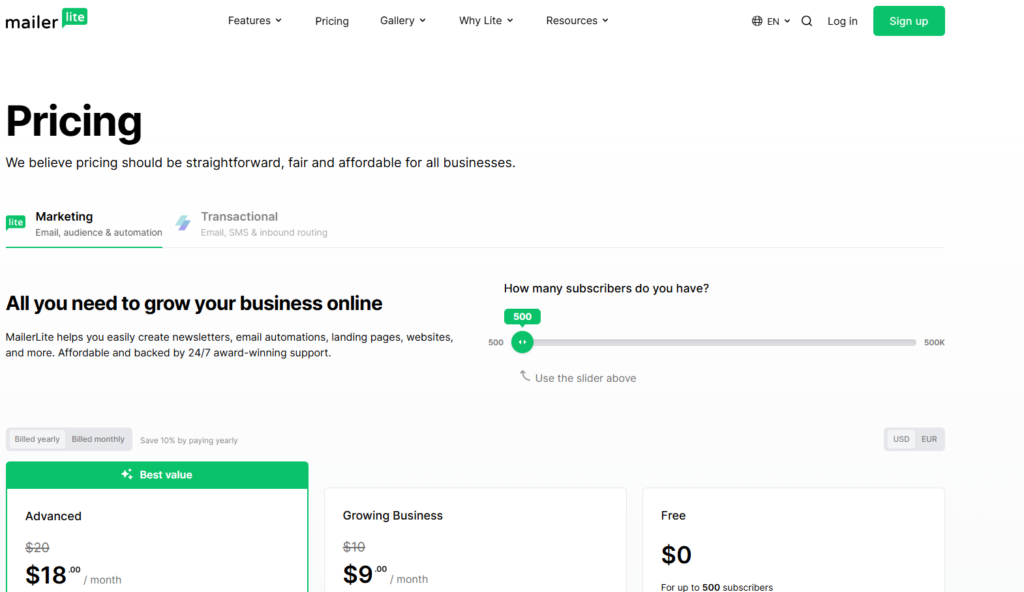Viewport: 1024px width, 592px height.
Task: Click the subscriber slider handle
Action: tap(522, 342)
